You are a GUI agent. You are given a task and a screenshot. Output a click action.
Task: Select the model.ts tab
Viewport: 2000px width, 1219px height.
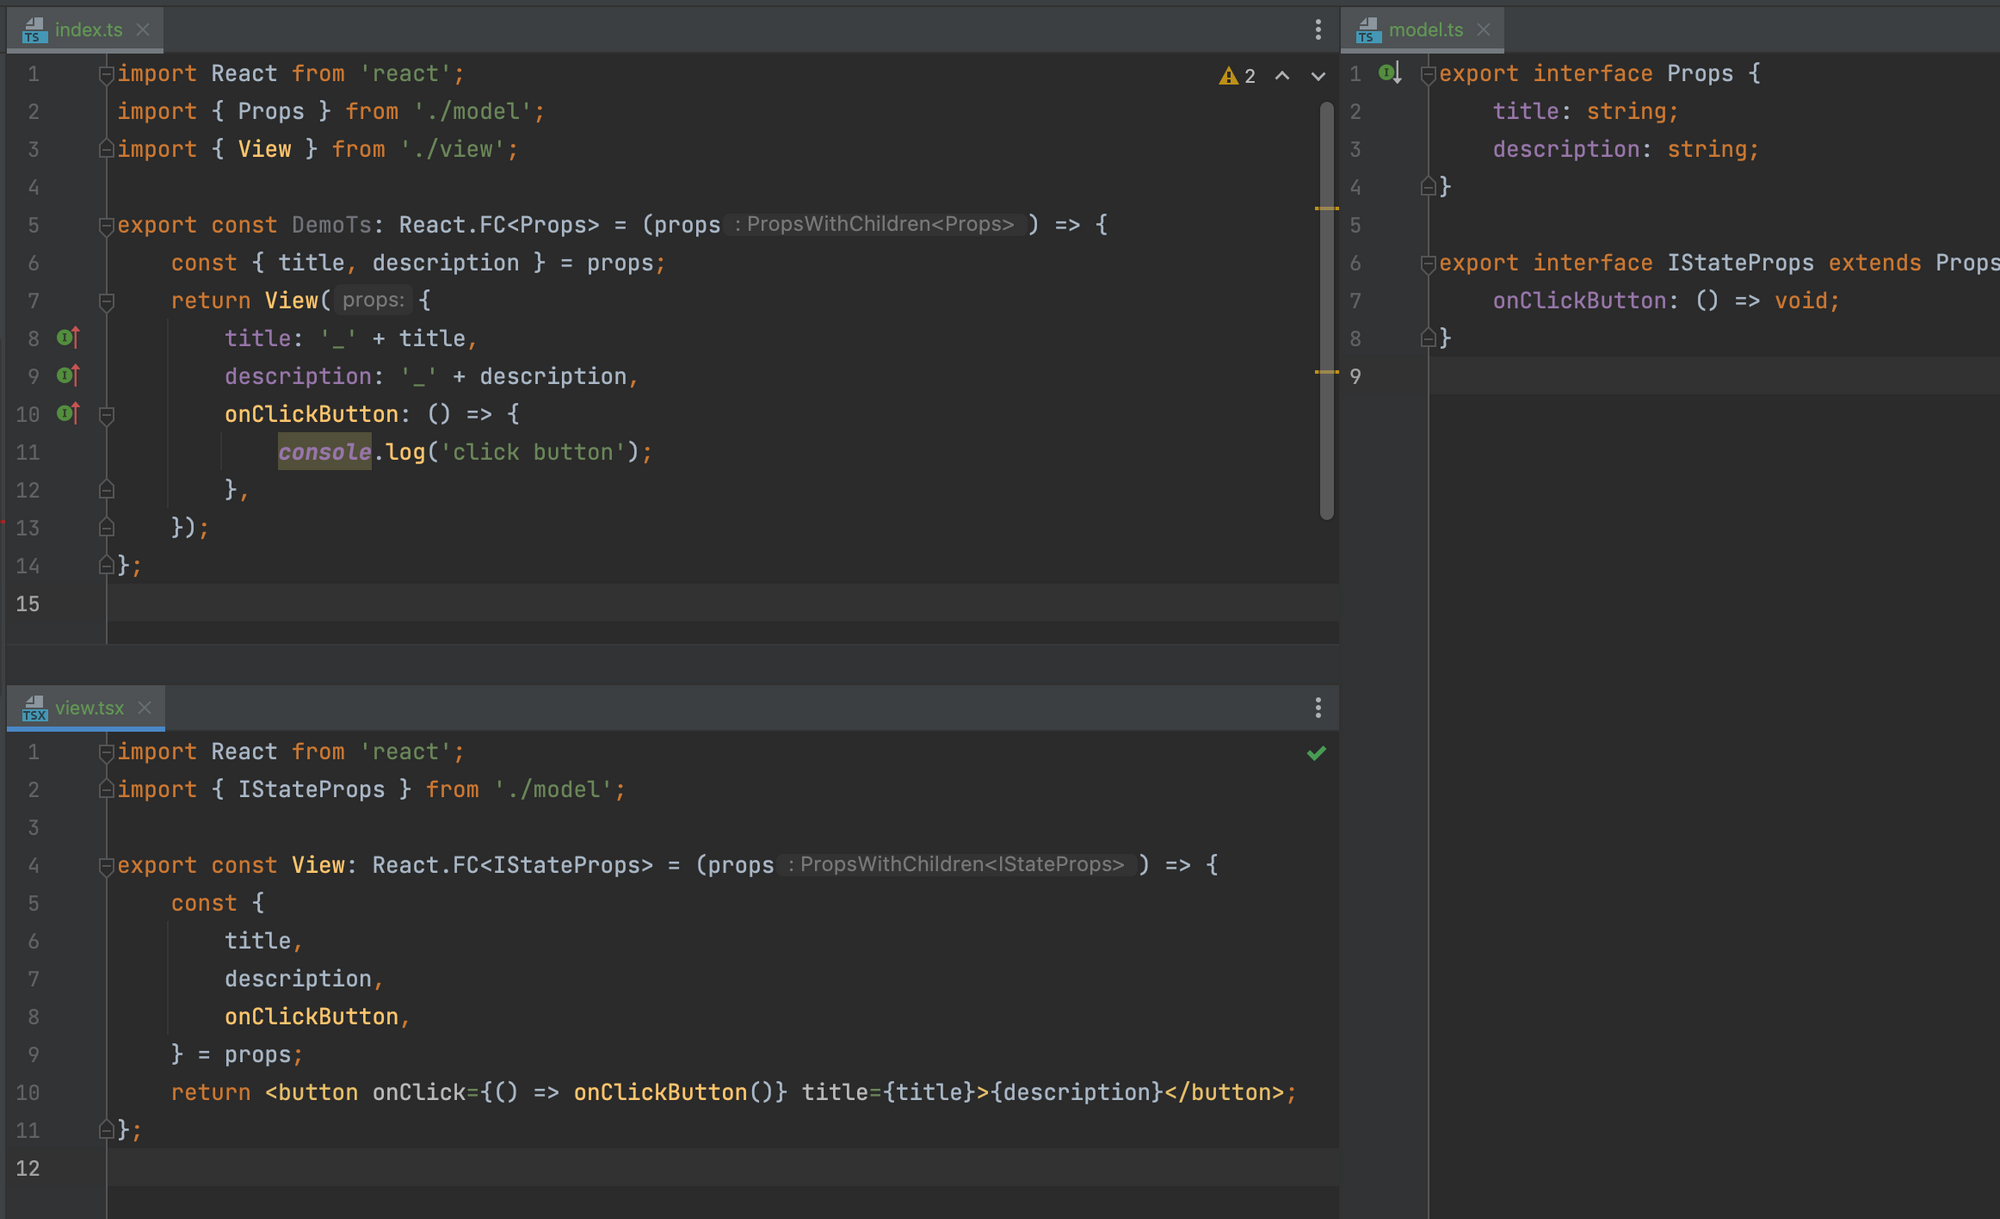[1424, 30]
